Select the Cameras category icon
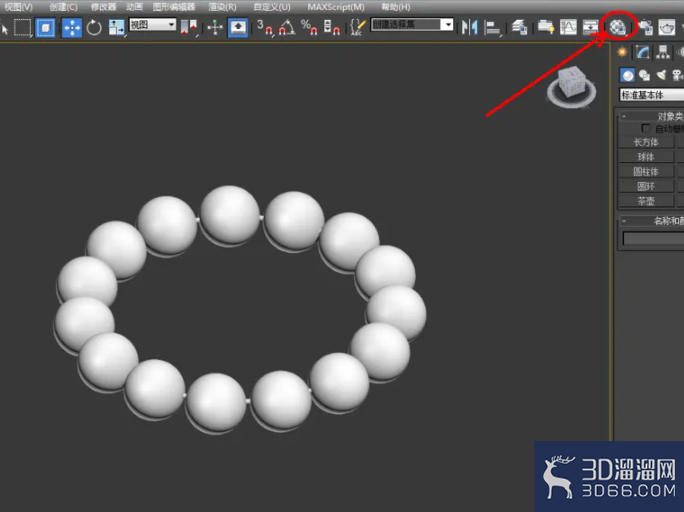This screenshot has height=512, width=684. coord(677,75)
